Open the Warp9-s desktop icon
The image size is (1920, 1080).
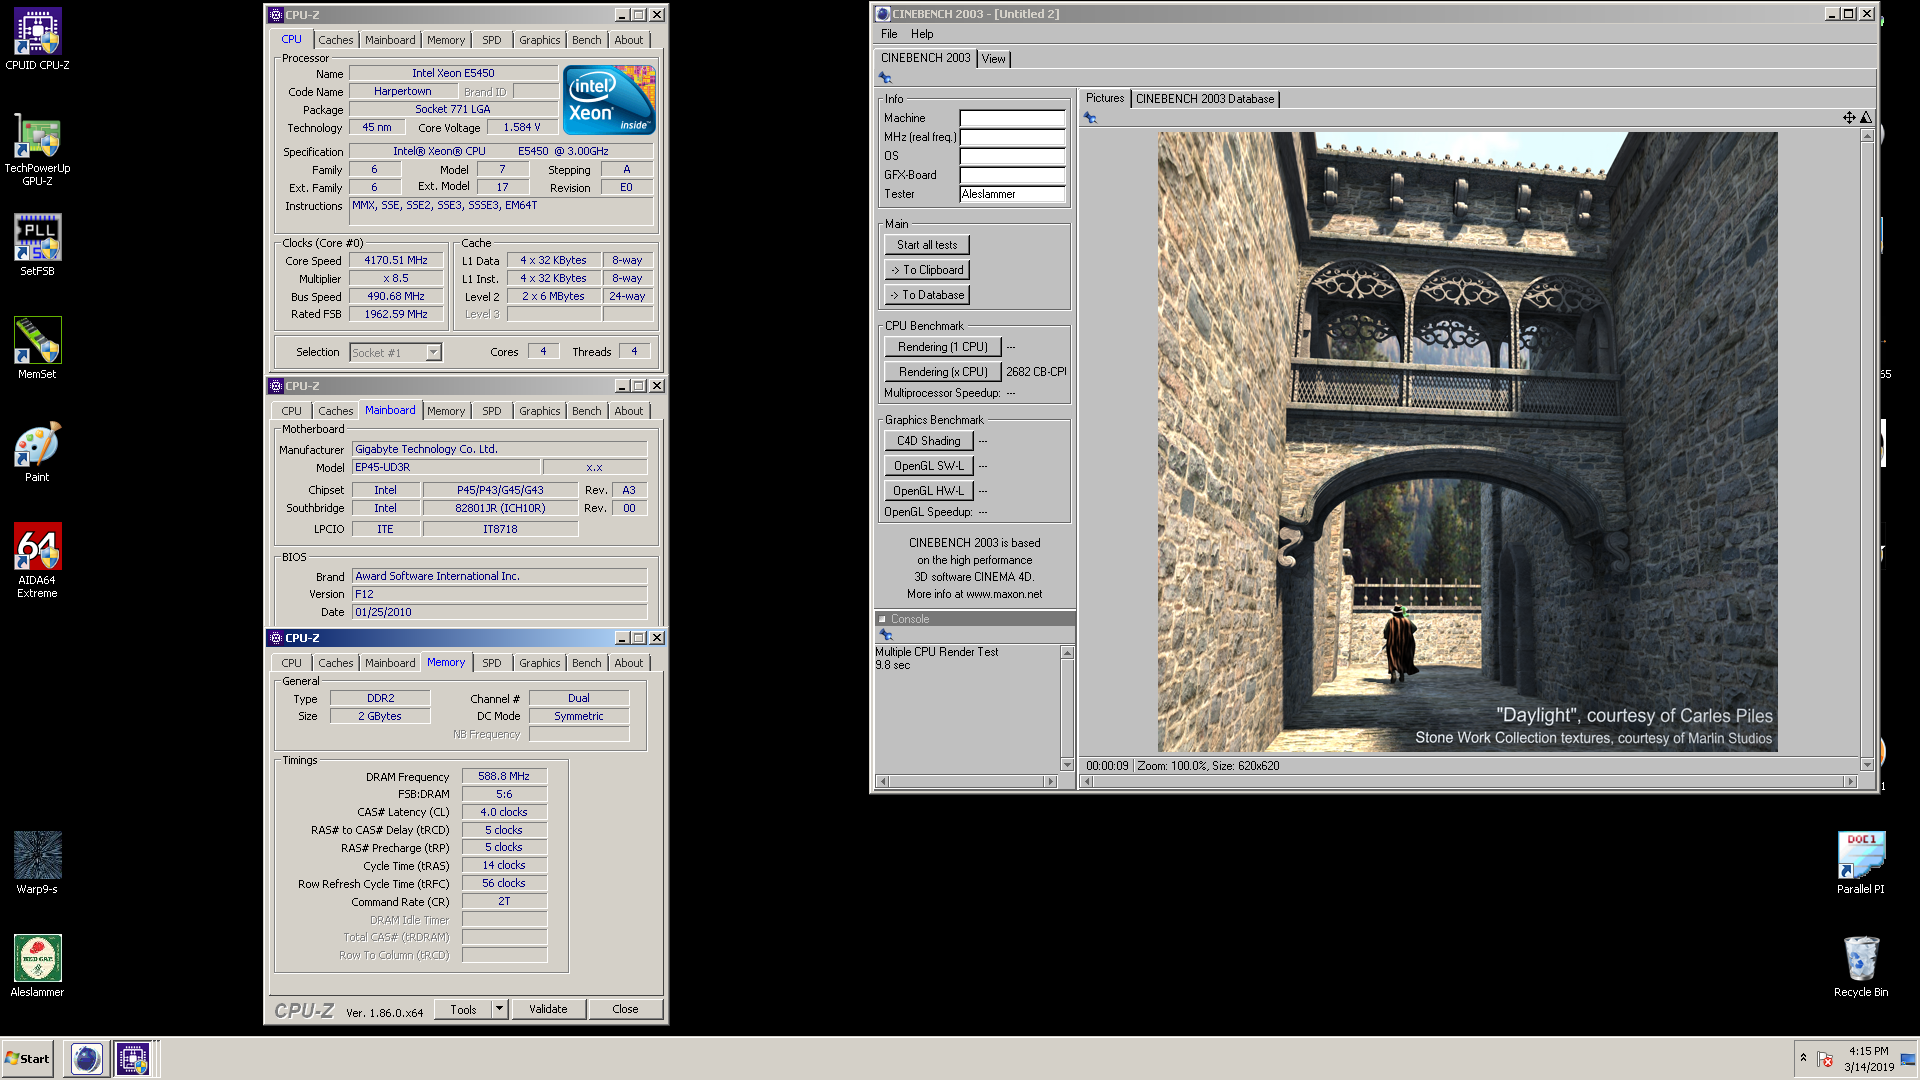pos(37,862)
